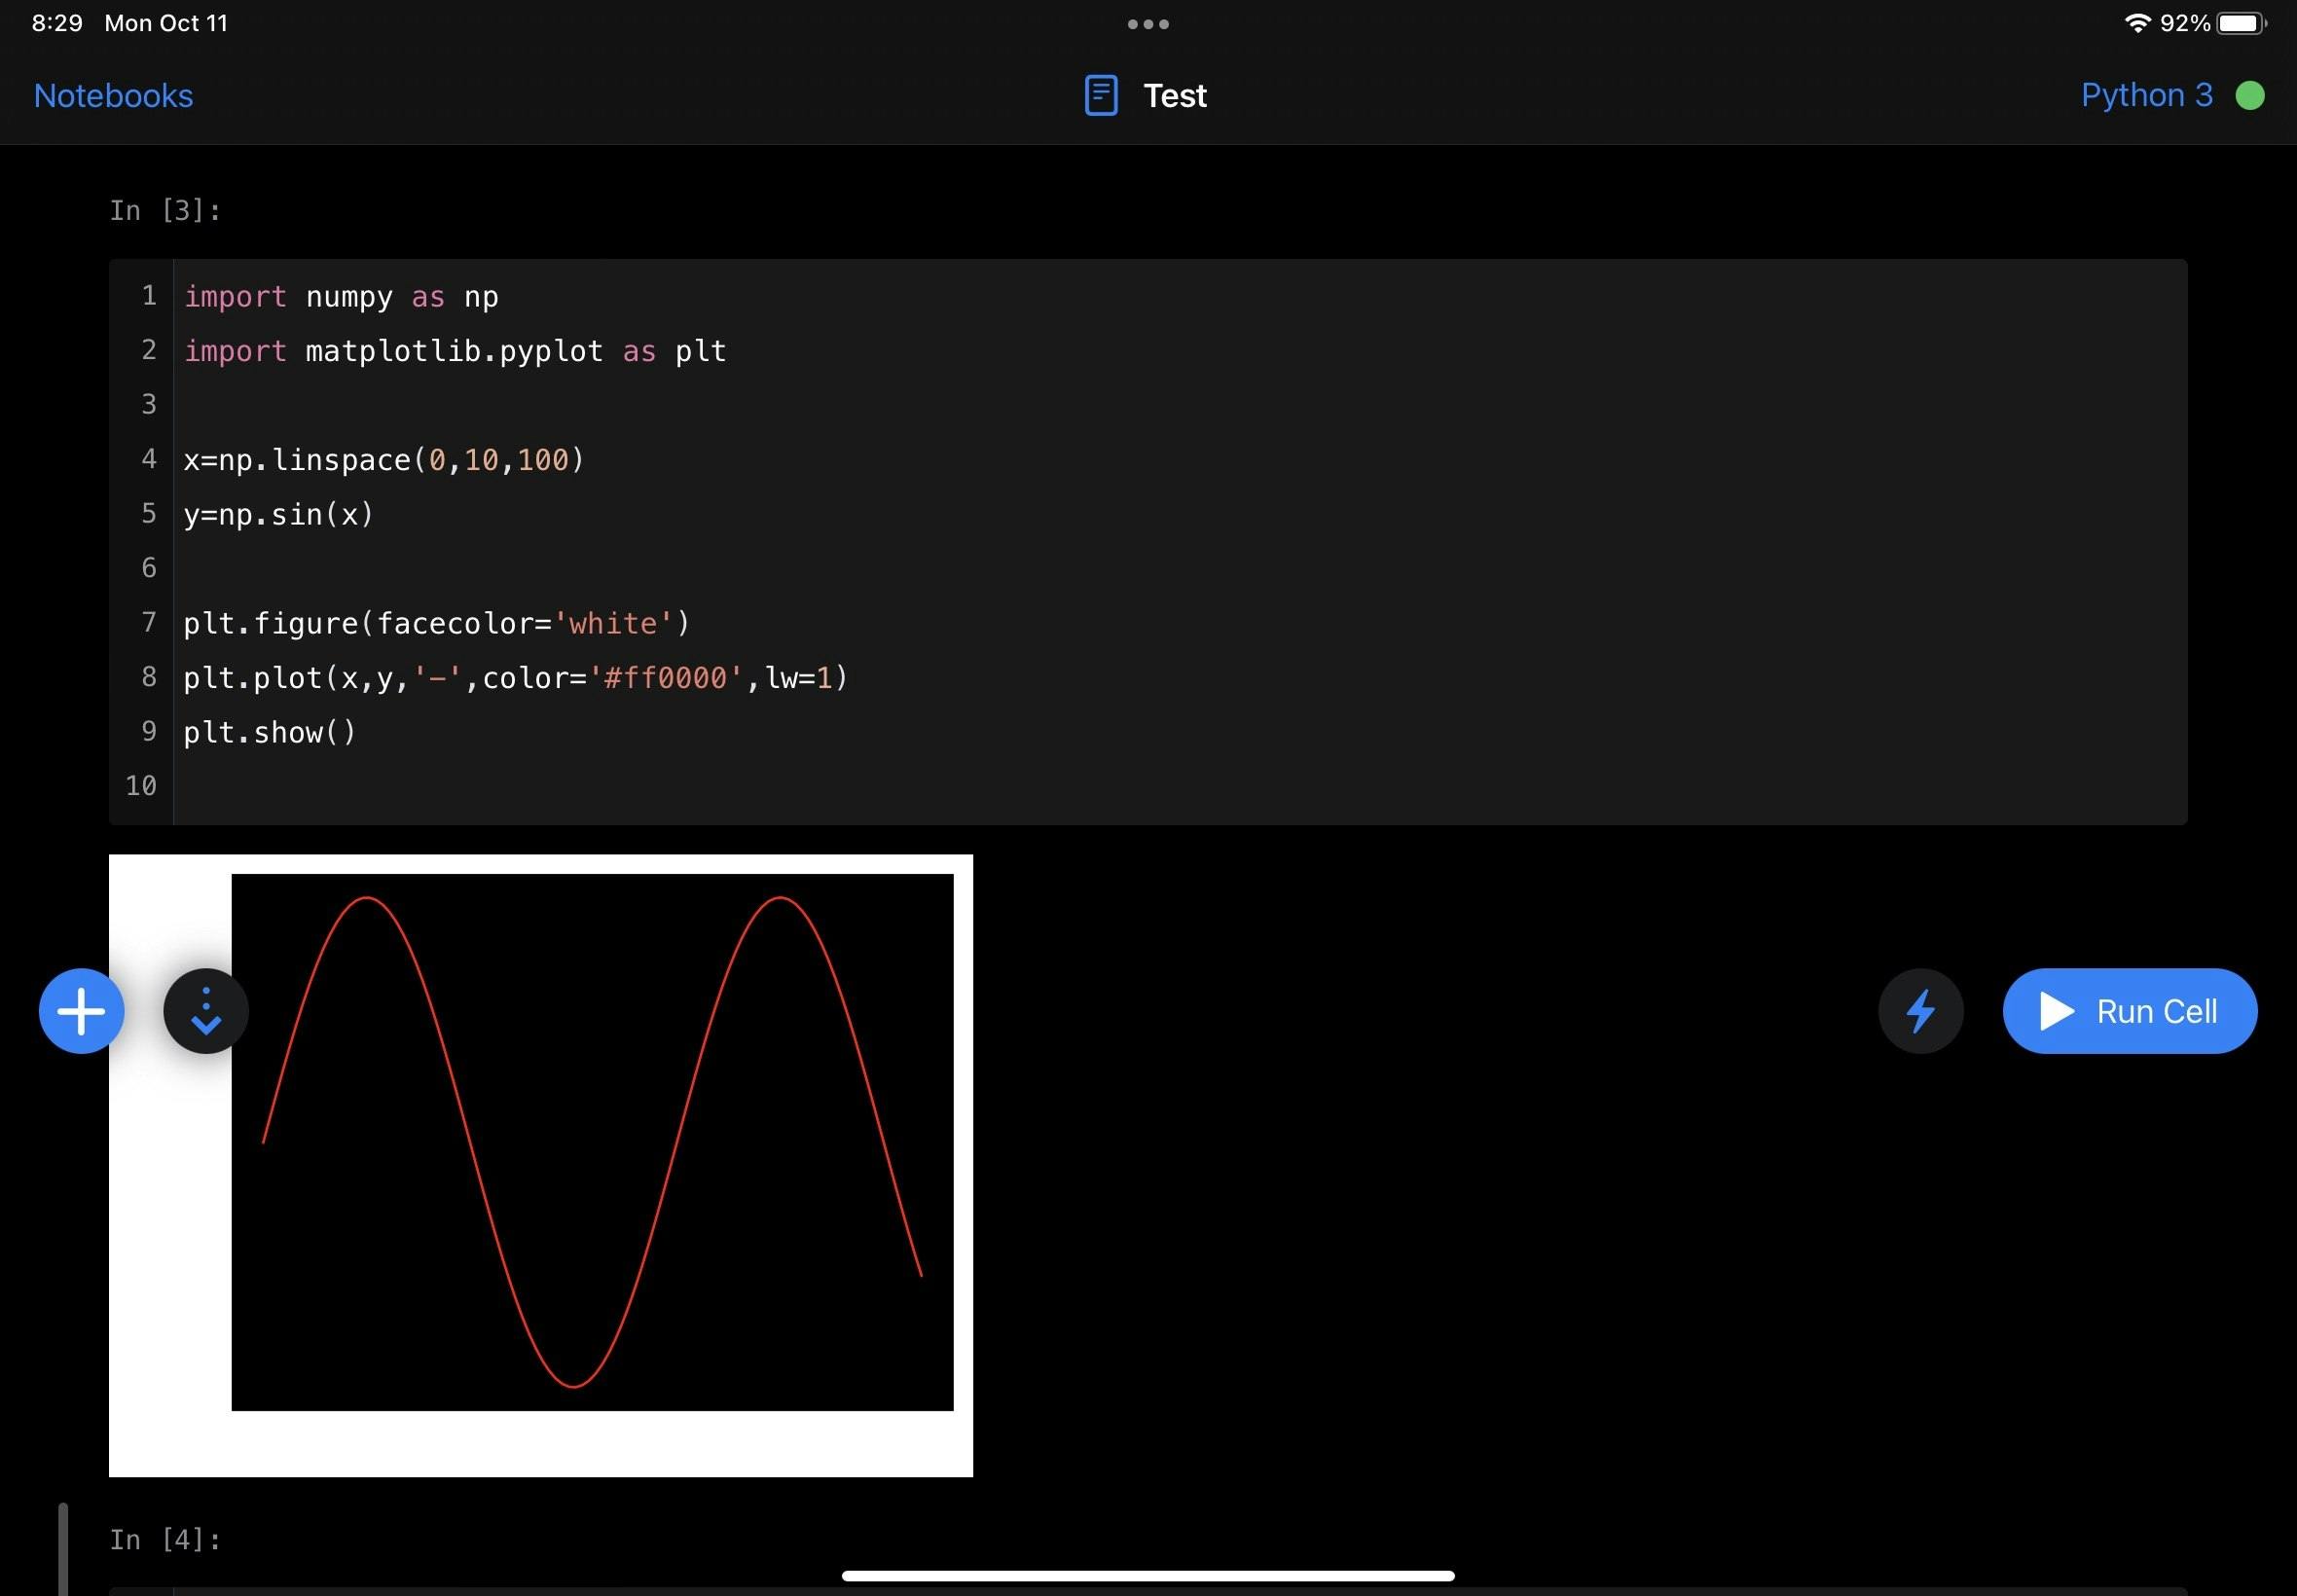Viewport: 2297px width, 1596px height.
Task: Click on the np.linspace code line
Action: coord(384,460)
